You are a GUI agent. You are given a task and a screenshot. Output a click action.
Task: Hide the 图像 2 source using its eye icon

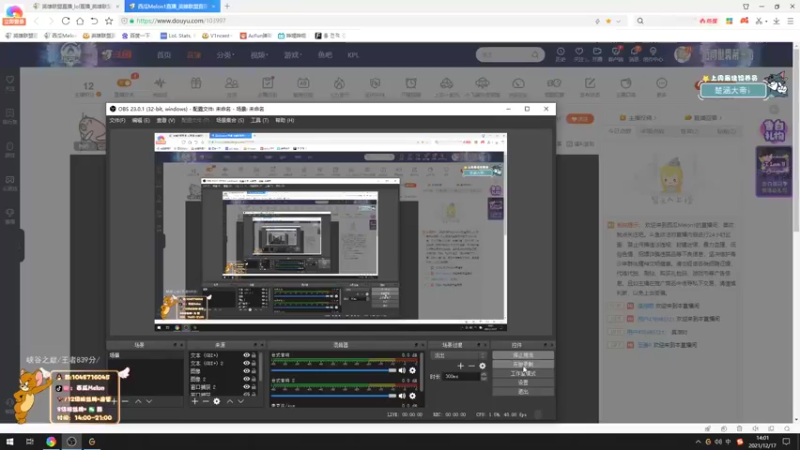pos(246,379)
